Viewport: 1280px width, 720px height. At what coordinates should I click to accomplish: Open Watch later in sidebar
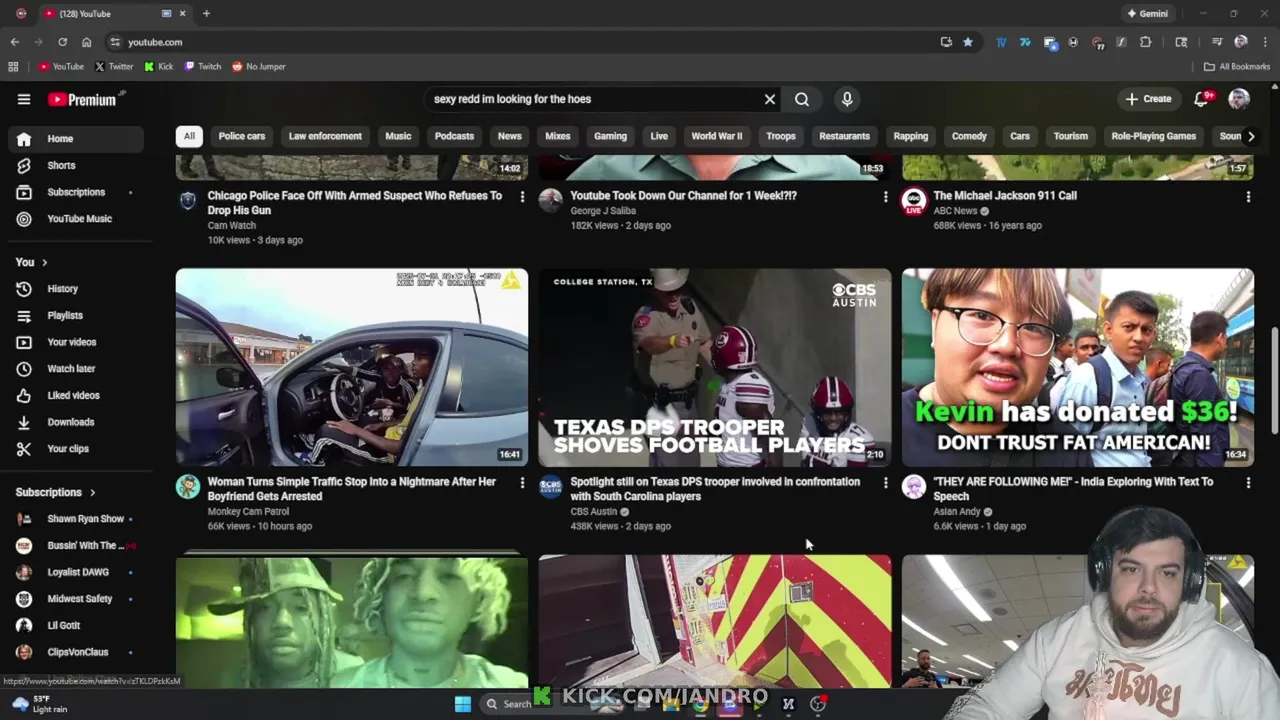tap(78, 369)
